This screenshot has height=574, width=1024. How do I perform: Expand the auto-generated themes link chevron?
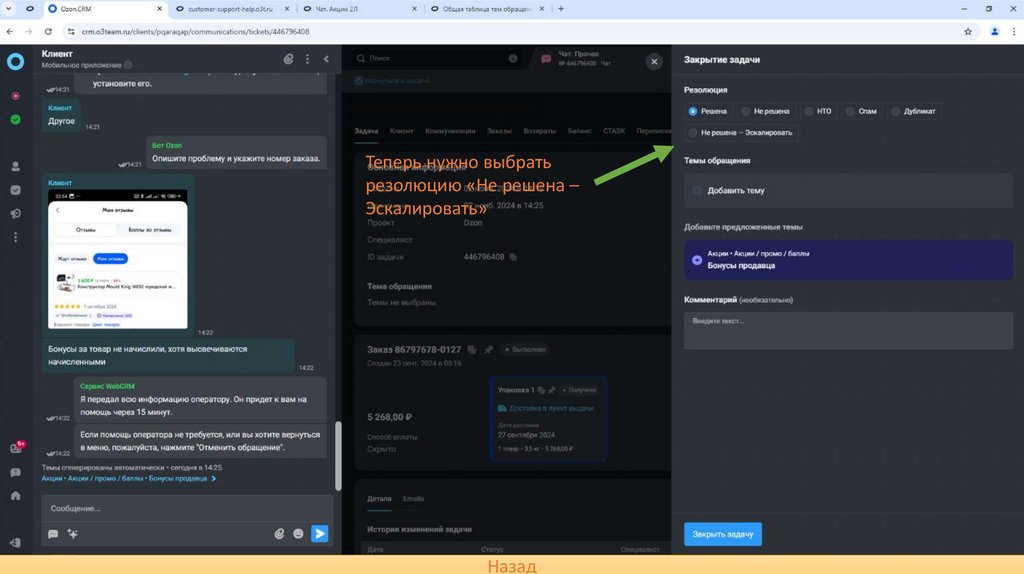pyautogui.click(x=213, y=479)
